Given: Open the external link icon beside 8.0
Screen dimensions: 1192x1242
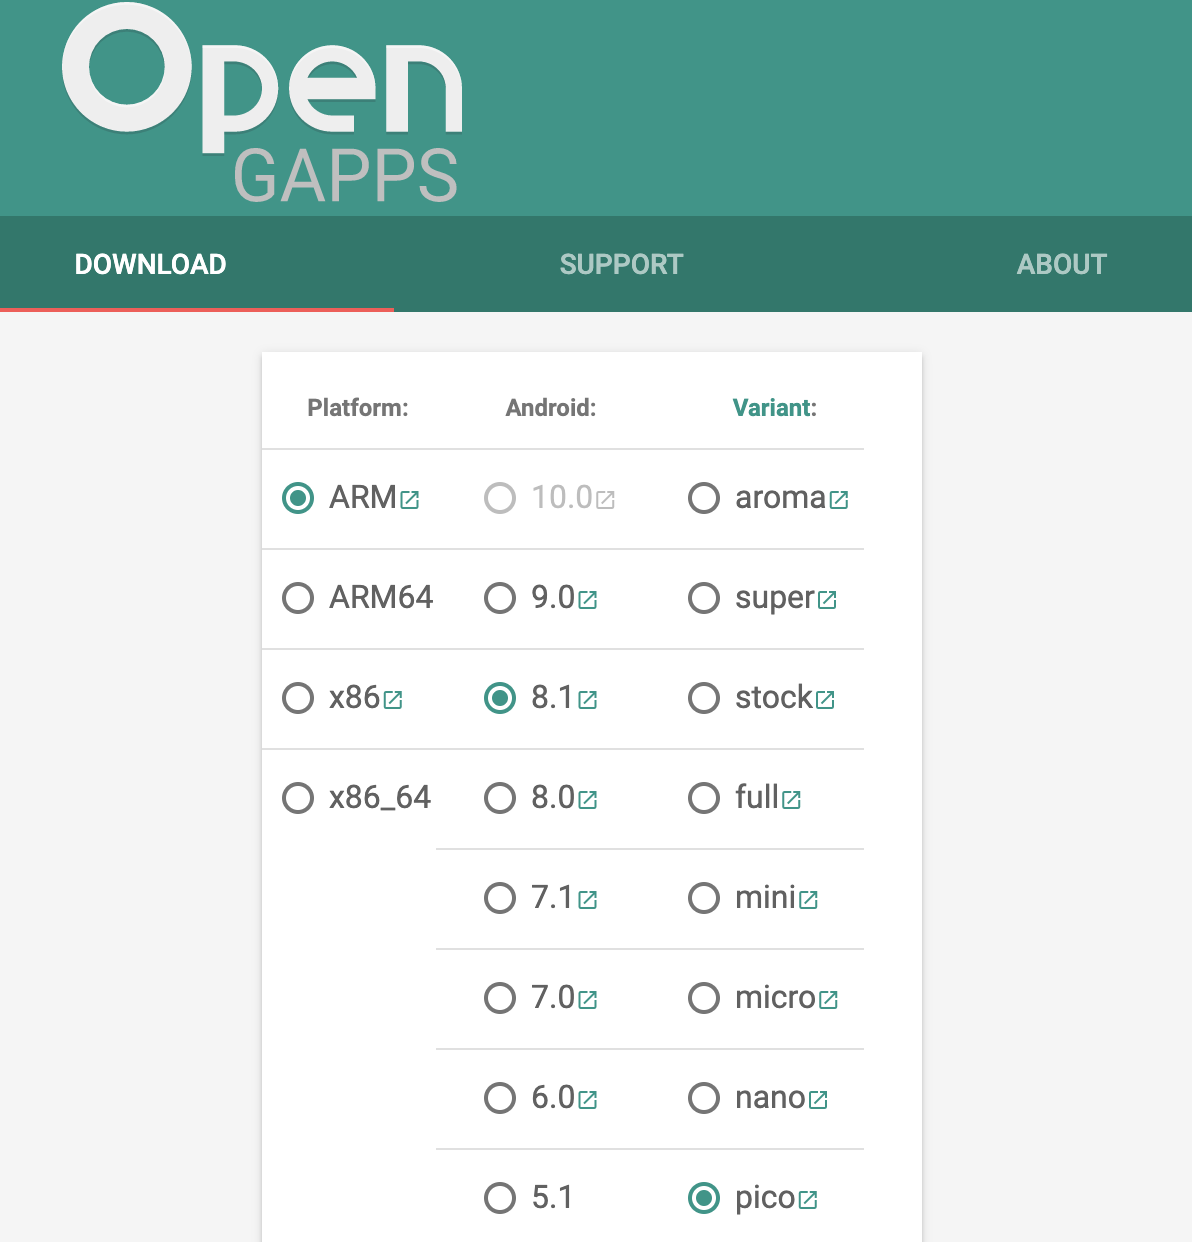Looking at the screenshot, I should tap(588, 800).
